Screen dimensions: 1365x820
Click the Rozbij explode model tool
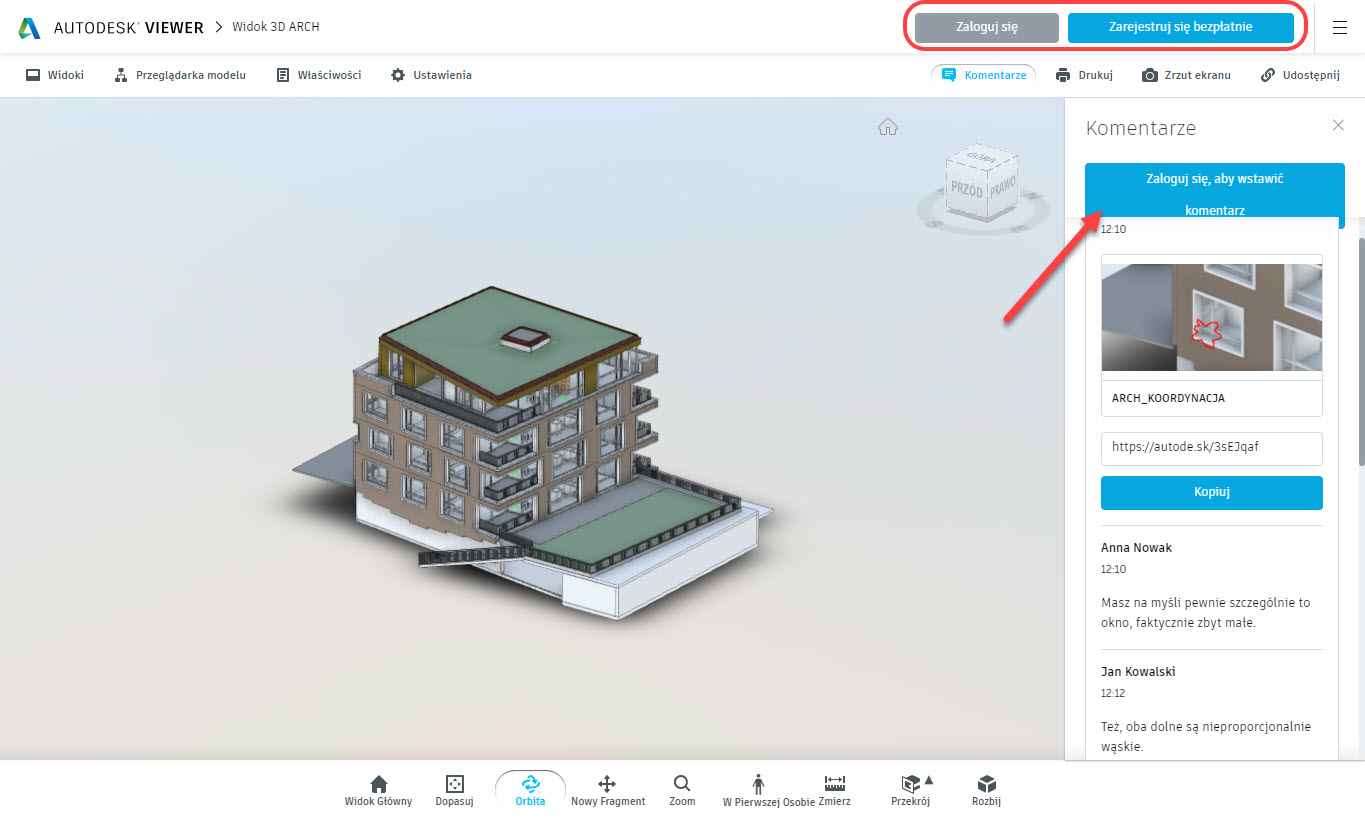click(x=986, y=789)
